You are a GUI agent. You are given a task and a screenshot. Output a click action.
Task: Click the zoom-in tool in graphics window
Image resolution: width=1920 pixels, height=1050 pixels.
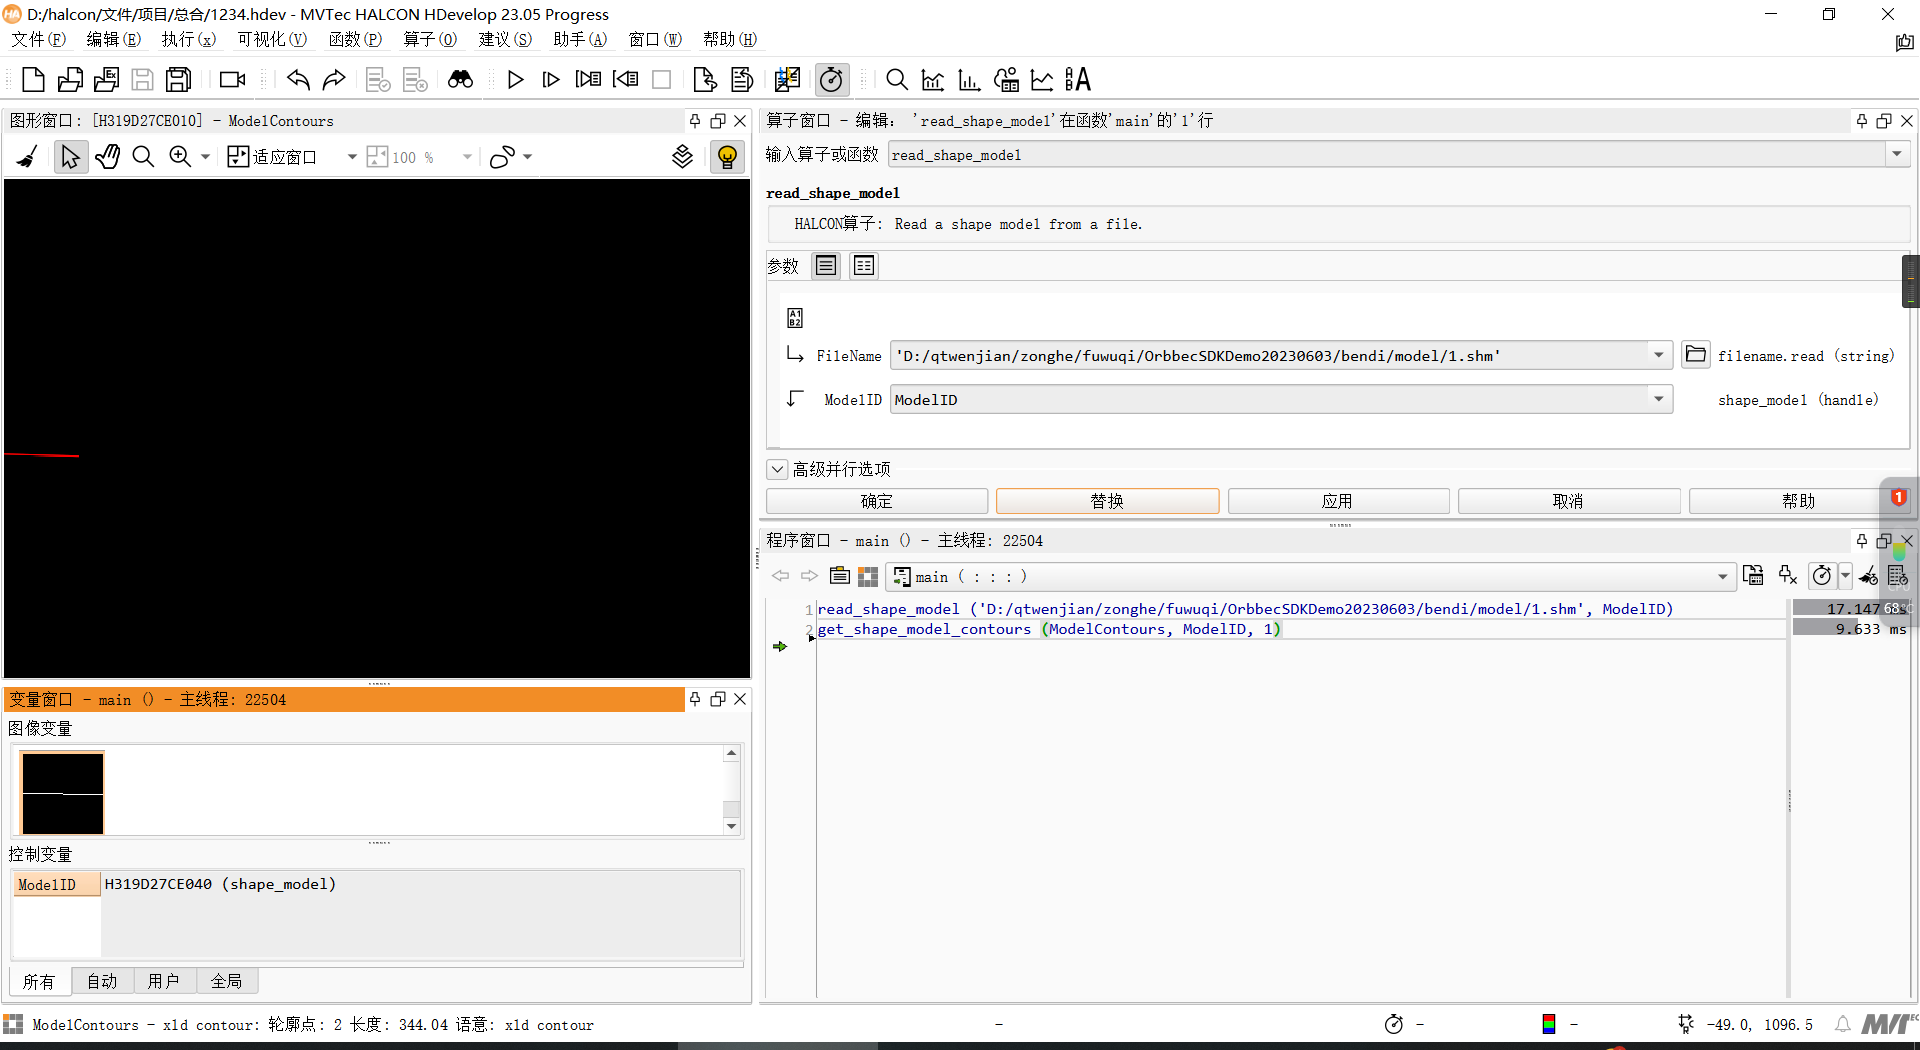pos(180,157)
